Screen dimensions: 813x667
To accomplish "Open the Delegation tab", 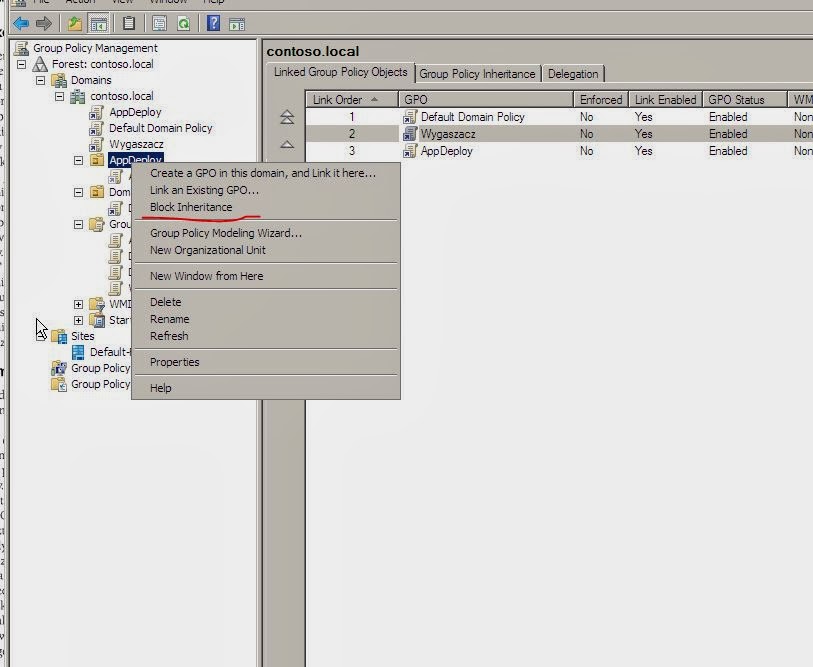I will point(573,74).
